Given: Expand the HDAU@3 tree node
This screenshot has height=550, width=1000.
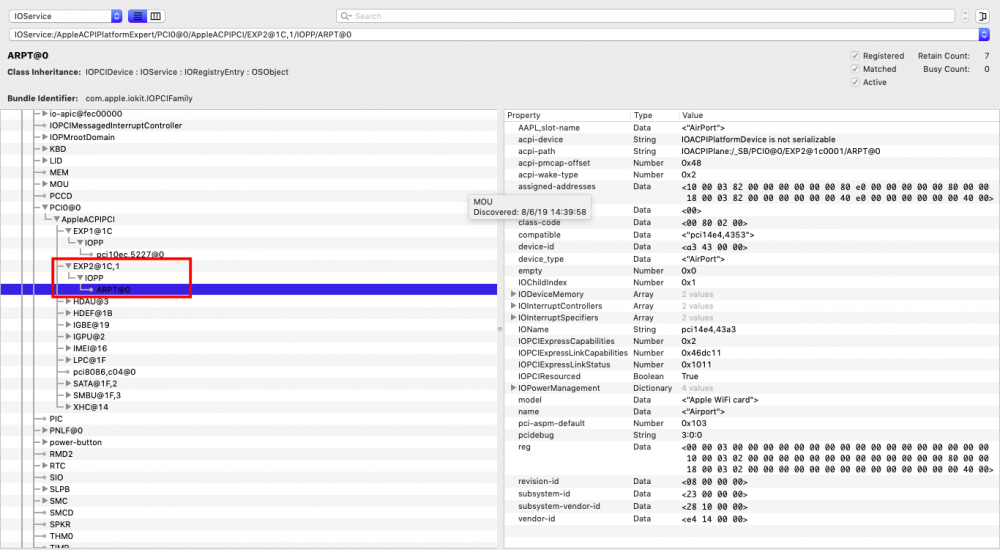Looking at the screenshot, I should point(67,301).
